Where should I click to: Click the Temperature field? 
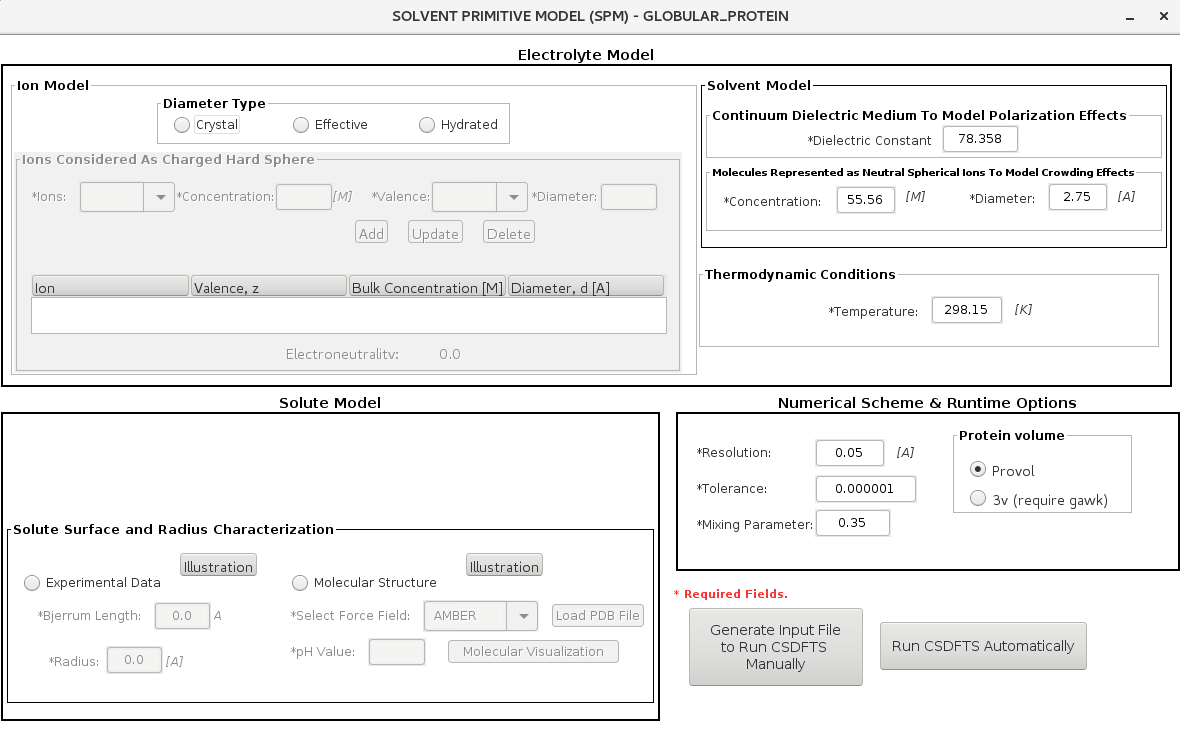click(x=966, y=310)
